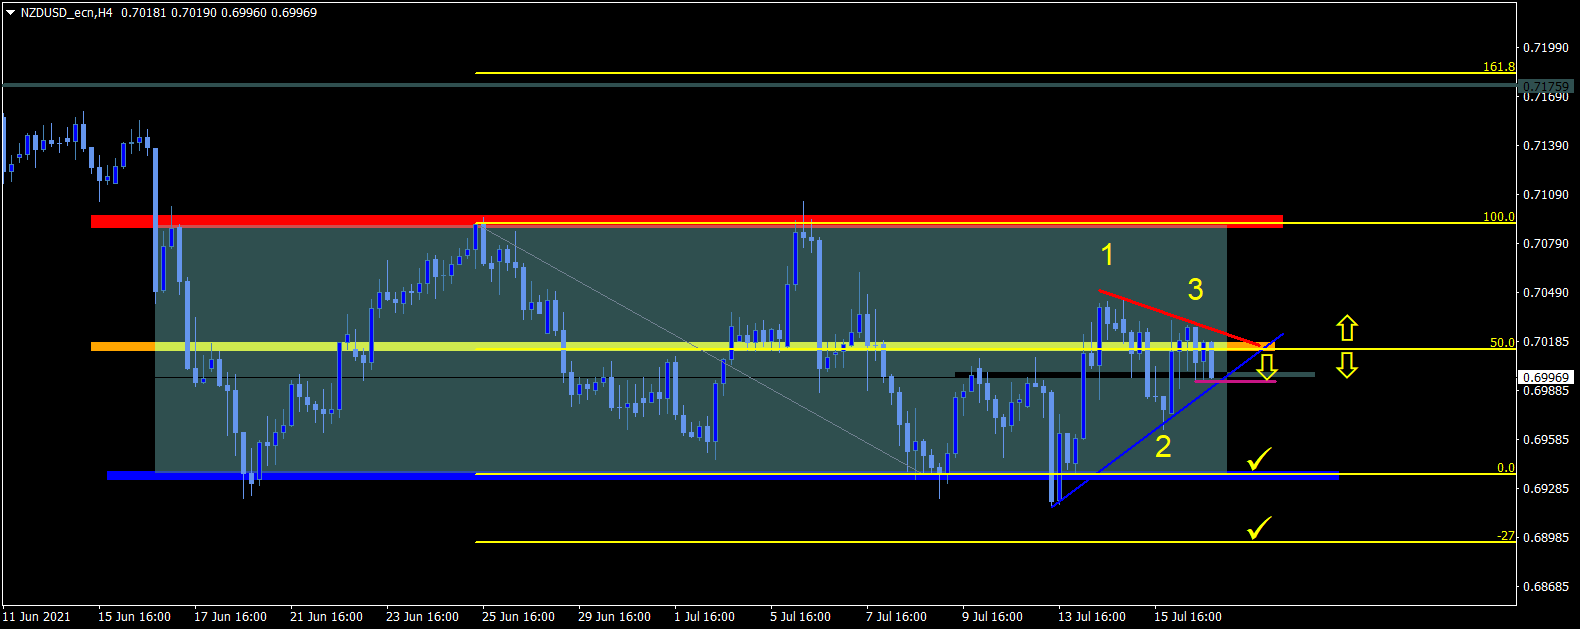Screen dimensions: 1580x629
Task: Click the 9 Jul 16:00 time label
Action: (992, 616)
